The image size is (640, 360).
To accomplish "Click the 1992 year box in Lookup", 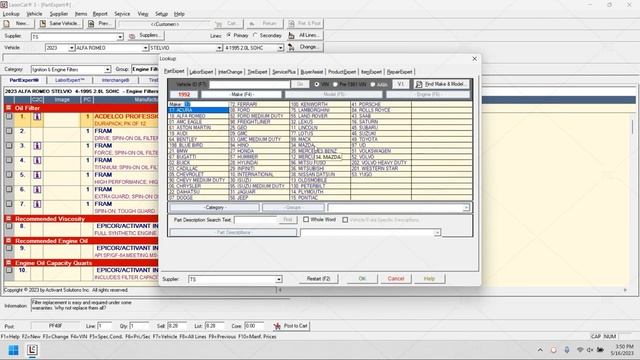I will [184, 94].
